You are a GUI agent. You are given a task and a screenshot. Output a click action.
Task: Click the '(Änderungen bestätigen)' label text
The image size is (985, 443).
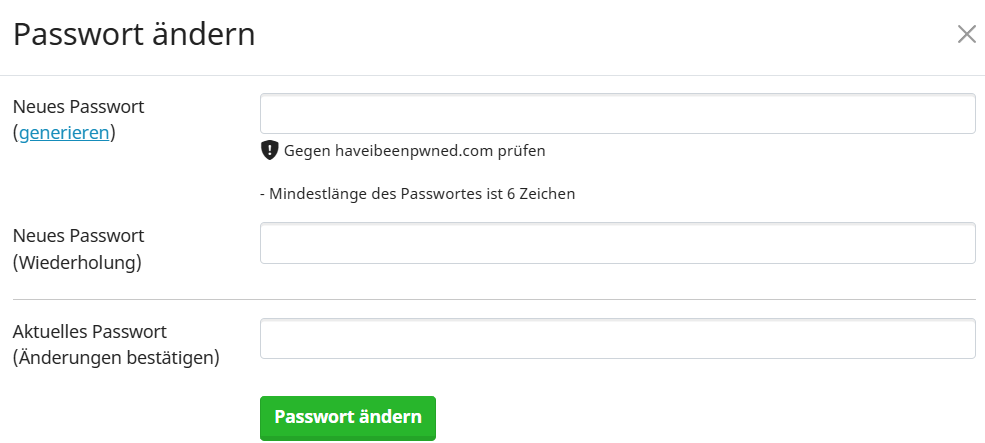point(116,357)
